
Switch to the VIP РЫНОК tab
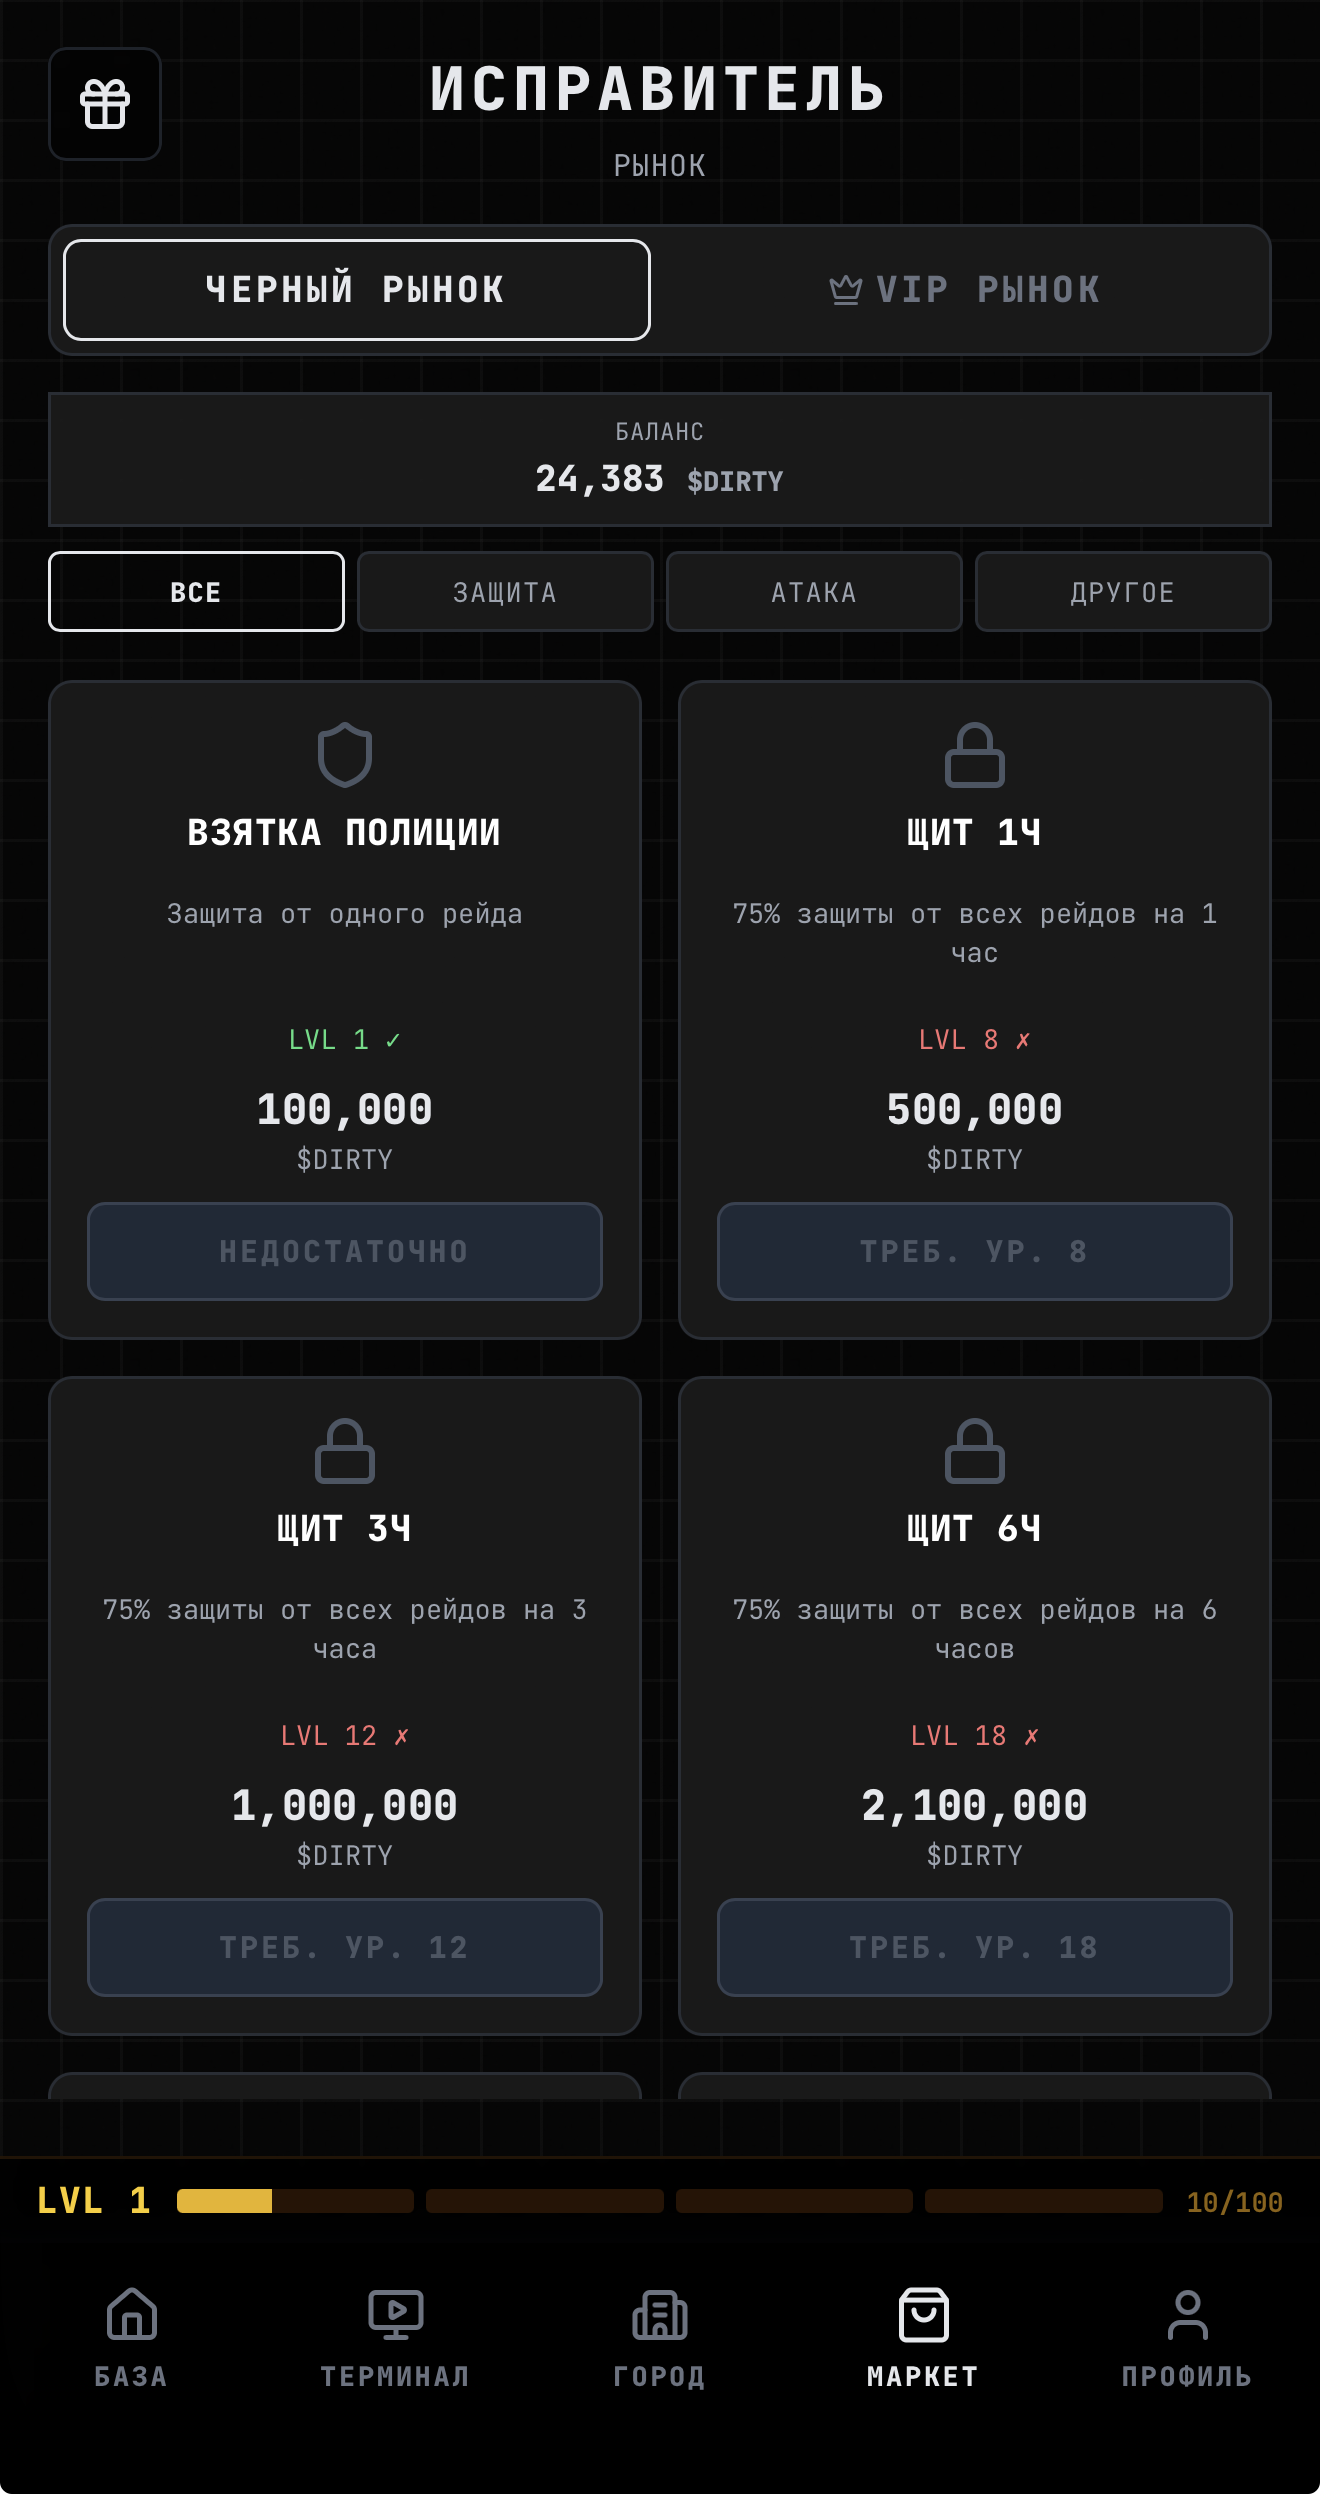(x=963, y=289)
